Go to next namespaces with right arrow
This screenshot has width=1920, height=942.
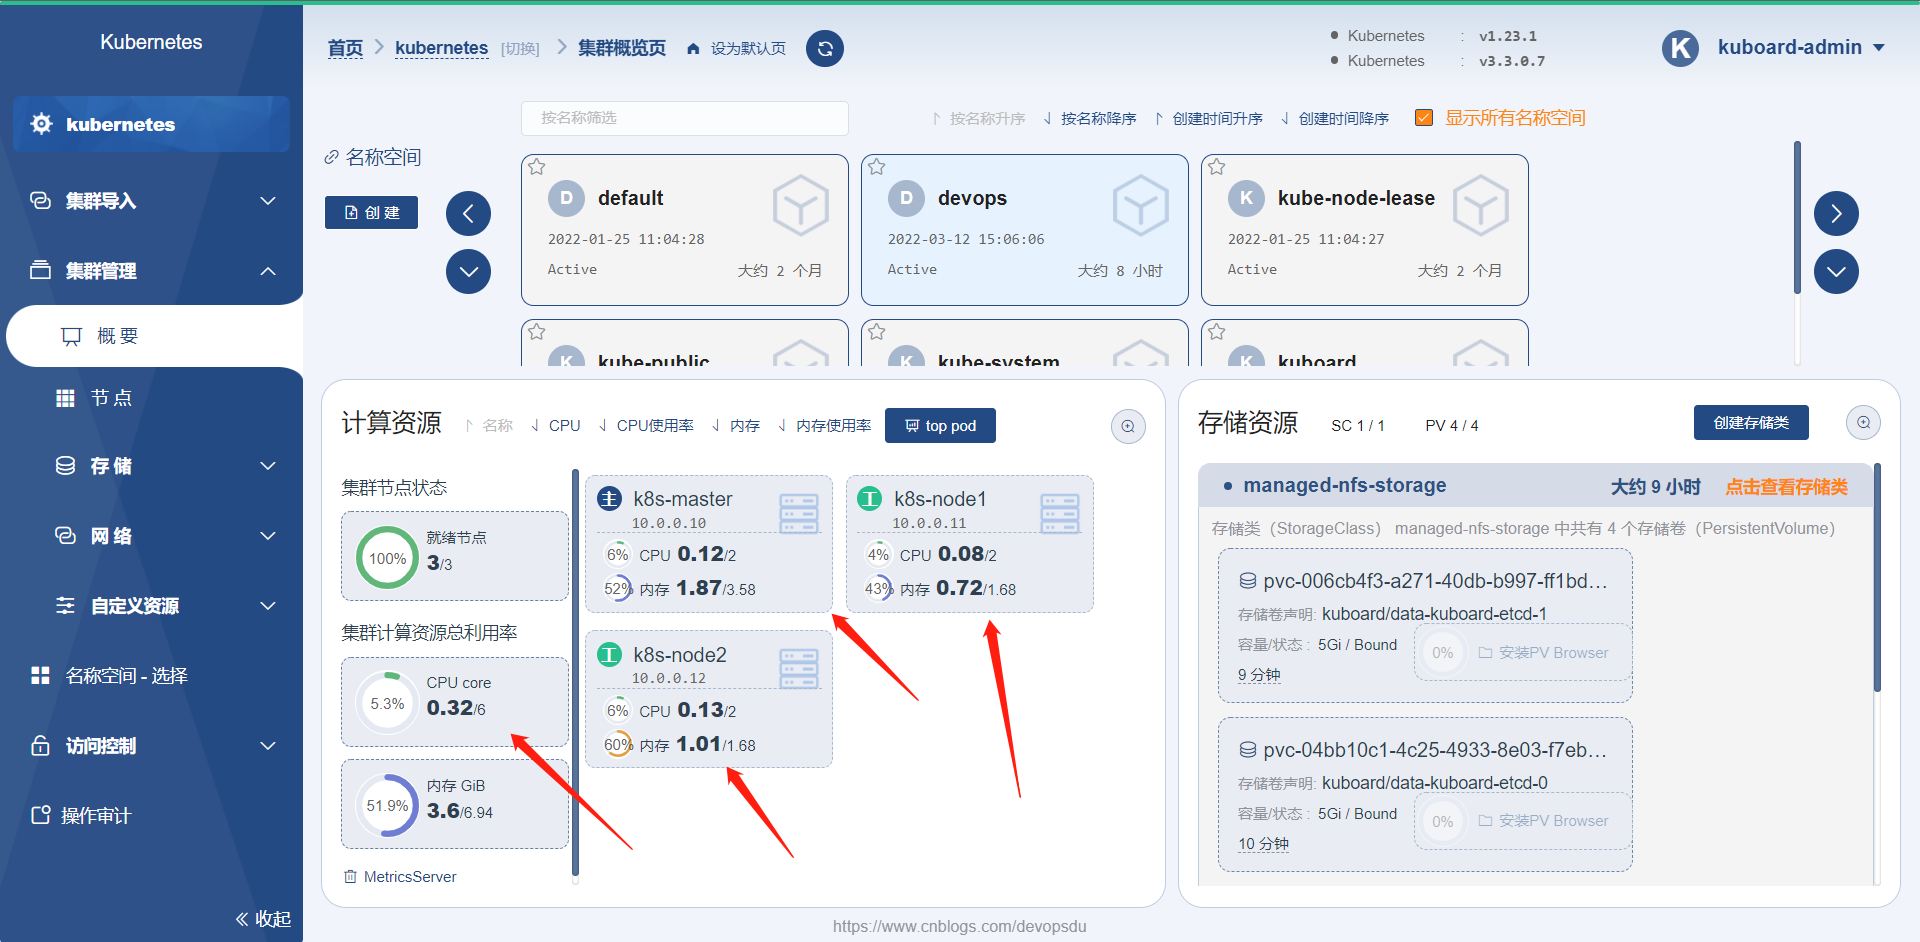[1836, 213]
